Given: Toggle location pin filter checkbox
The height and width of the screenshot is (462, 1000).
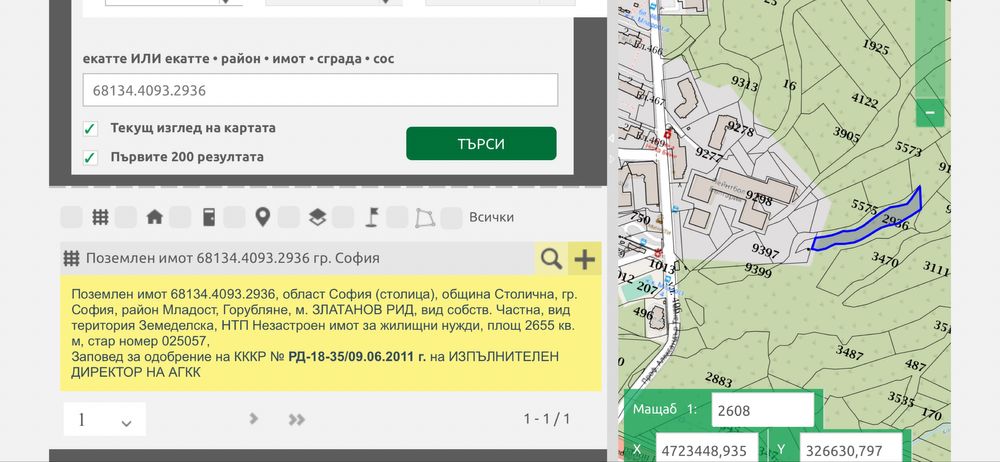Looking at the screenshot, I should pos(234,217).
